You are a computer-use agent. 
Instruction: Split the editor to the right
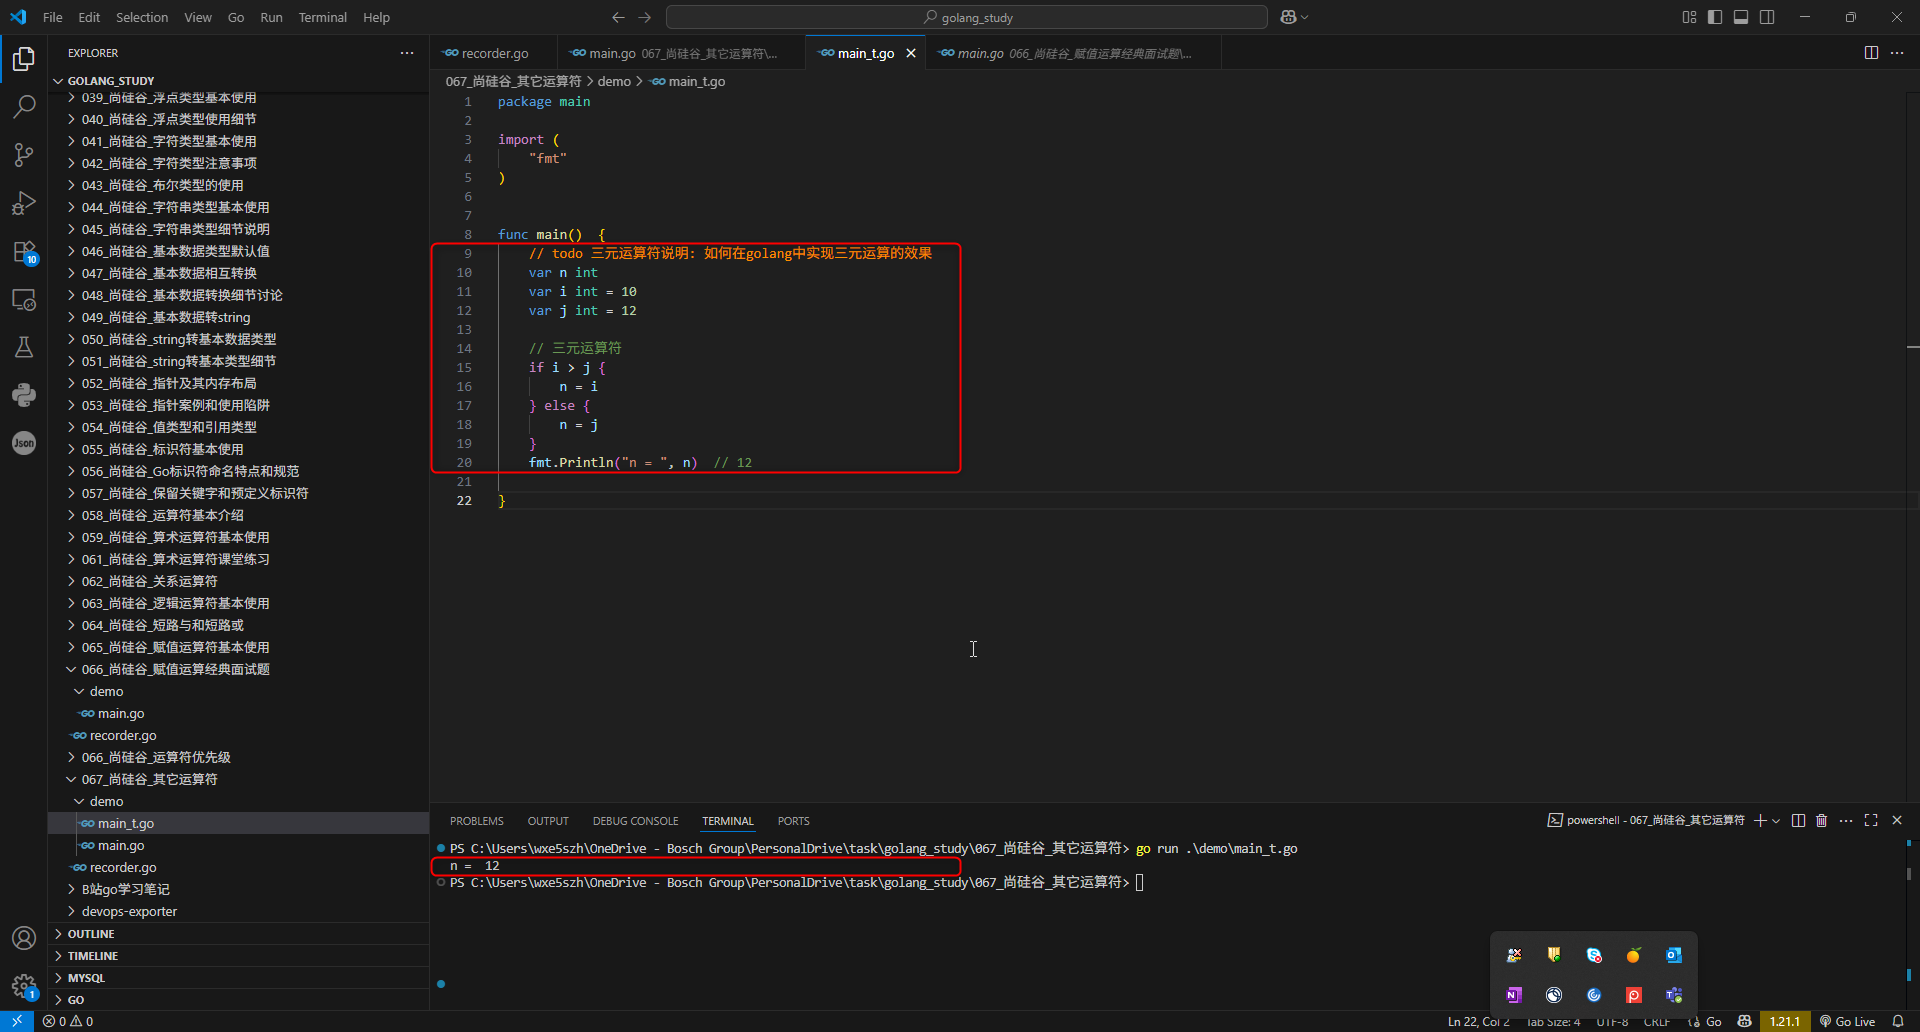(x=1871, y=53)
